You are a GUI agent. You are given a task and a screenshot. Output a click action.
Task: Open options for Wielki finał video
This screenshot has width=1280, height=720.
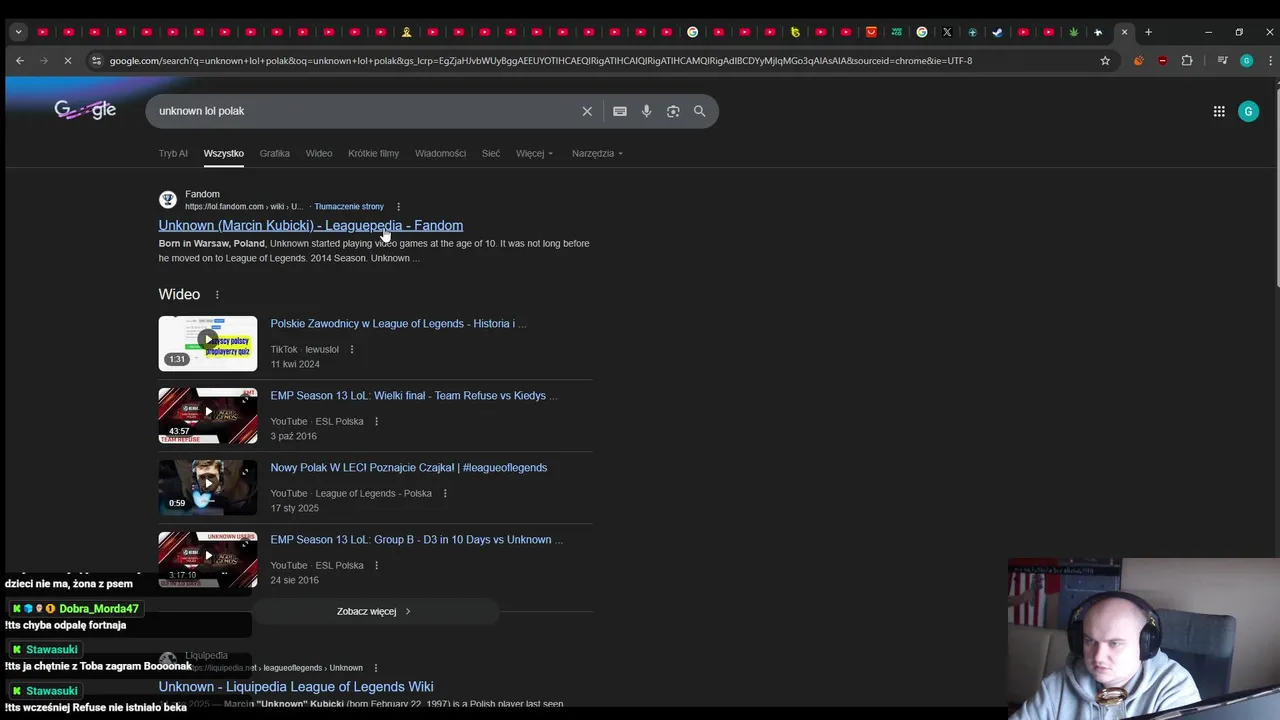[x=376, y=421]
